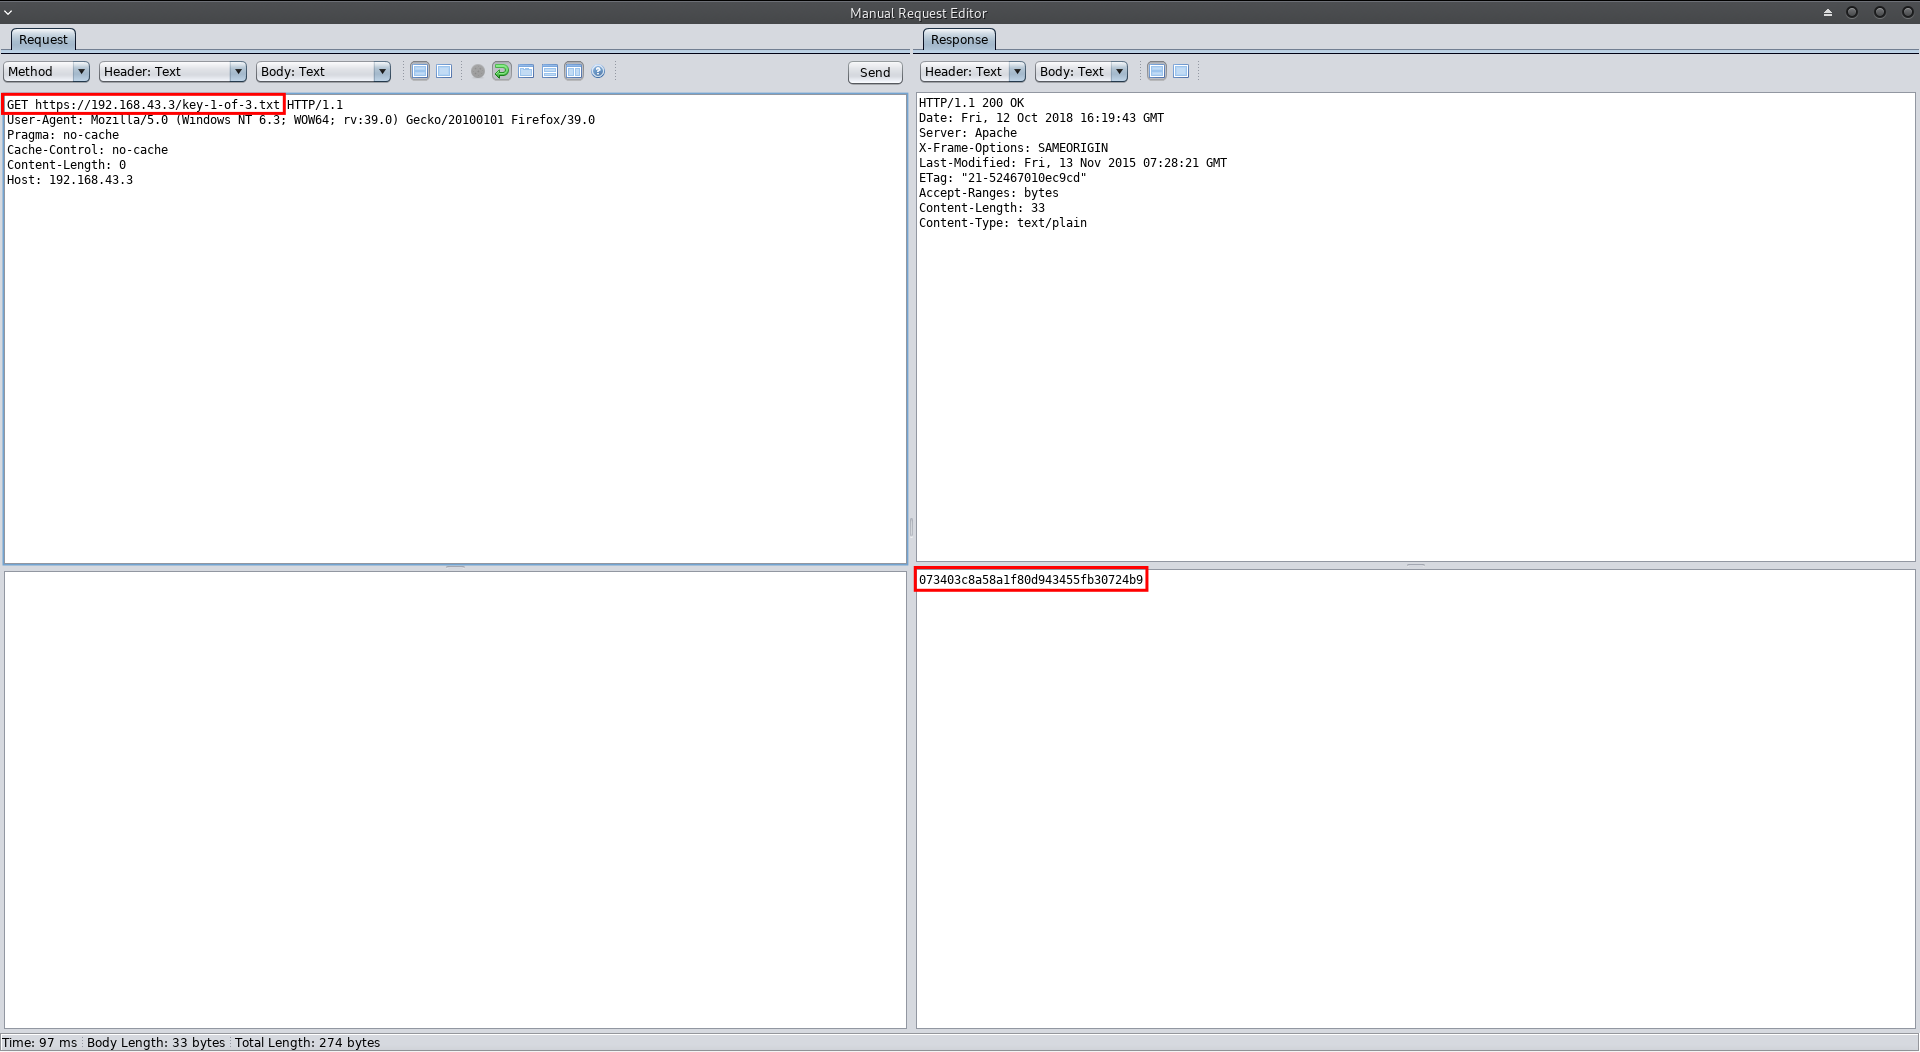Viewport: 1920px width, 1052px height.
Task: Open the Response 'Body: Text' dropdown
Action: (1081, 71)
